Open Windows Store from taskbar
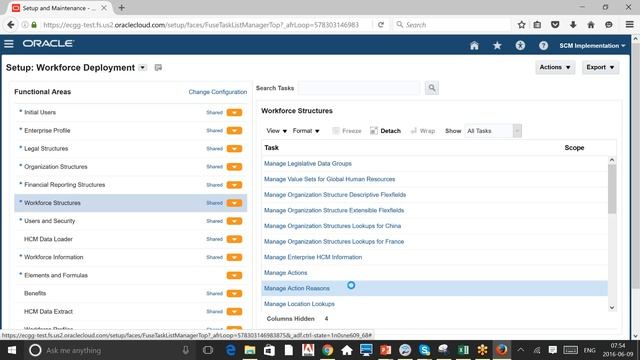This screenshot has height=360, width=640. tap(269, 350)
